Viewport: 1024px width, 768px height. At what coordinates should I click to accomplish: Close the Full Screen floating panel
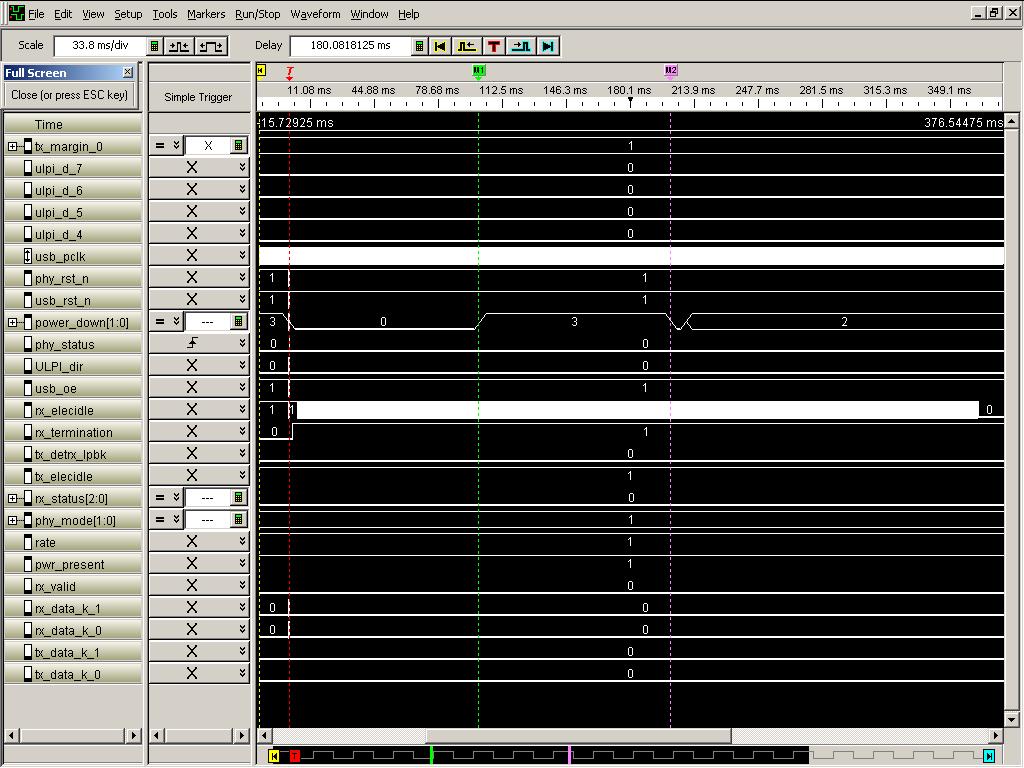(128, 72)
